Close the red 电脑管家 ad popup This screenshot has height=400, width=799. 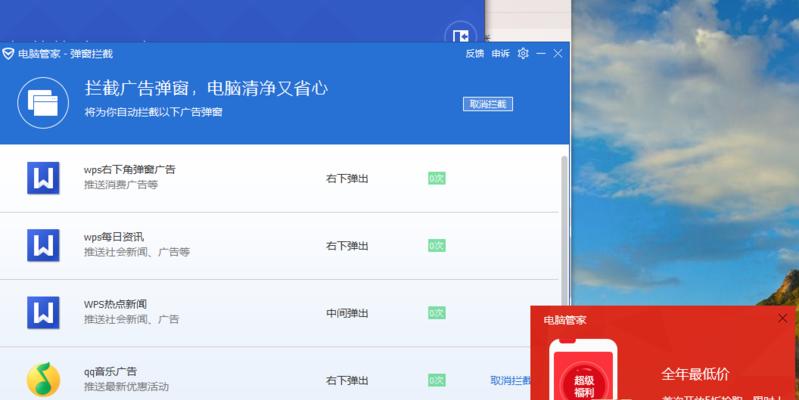[x=783, y=318]
